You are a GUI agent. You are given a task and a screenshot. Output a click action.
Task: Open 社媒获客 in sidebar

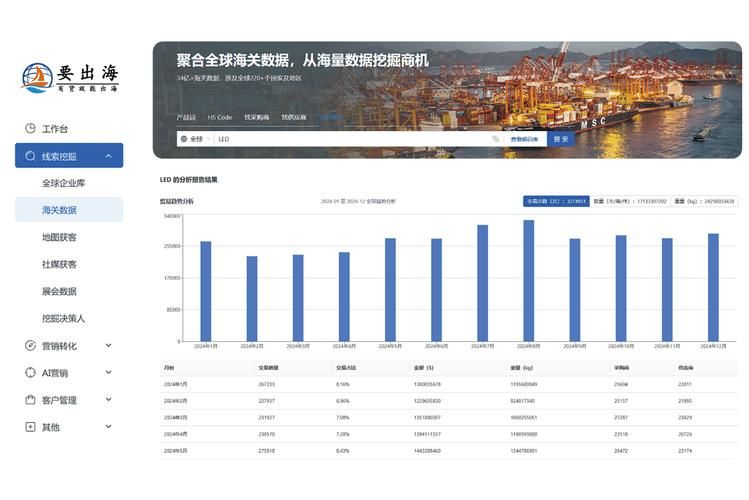[59, 264]
